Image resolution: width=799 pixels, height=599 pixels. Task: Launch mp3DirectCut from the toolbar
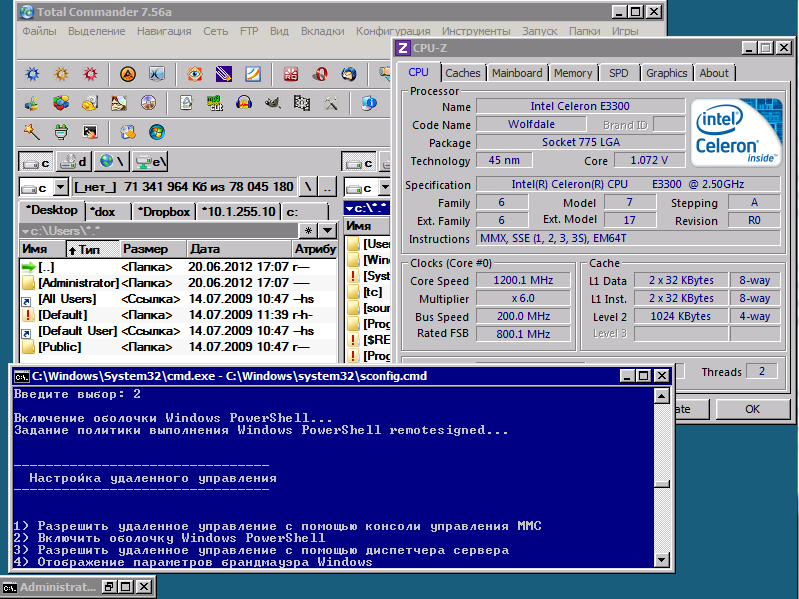point(215,103)
